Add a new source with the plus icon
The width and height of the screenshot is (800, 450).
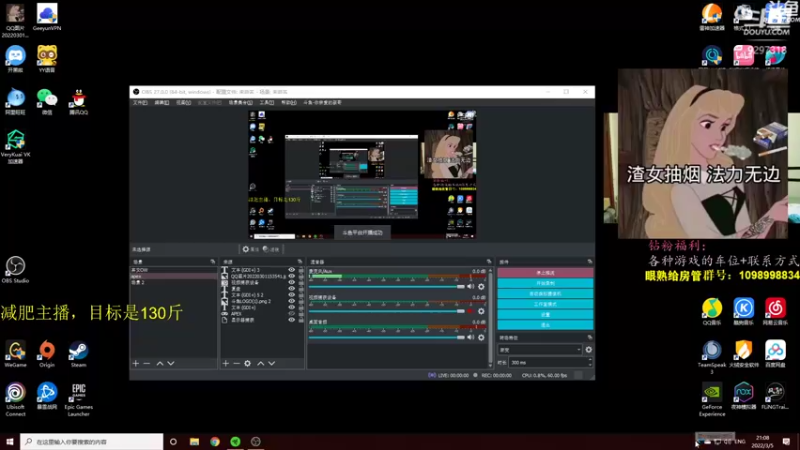pos(226,363)
